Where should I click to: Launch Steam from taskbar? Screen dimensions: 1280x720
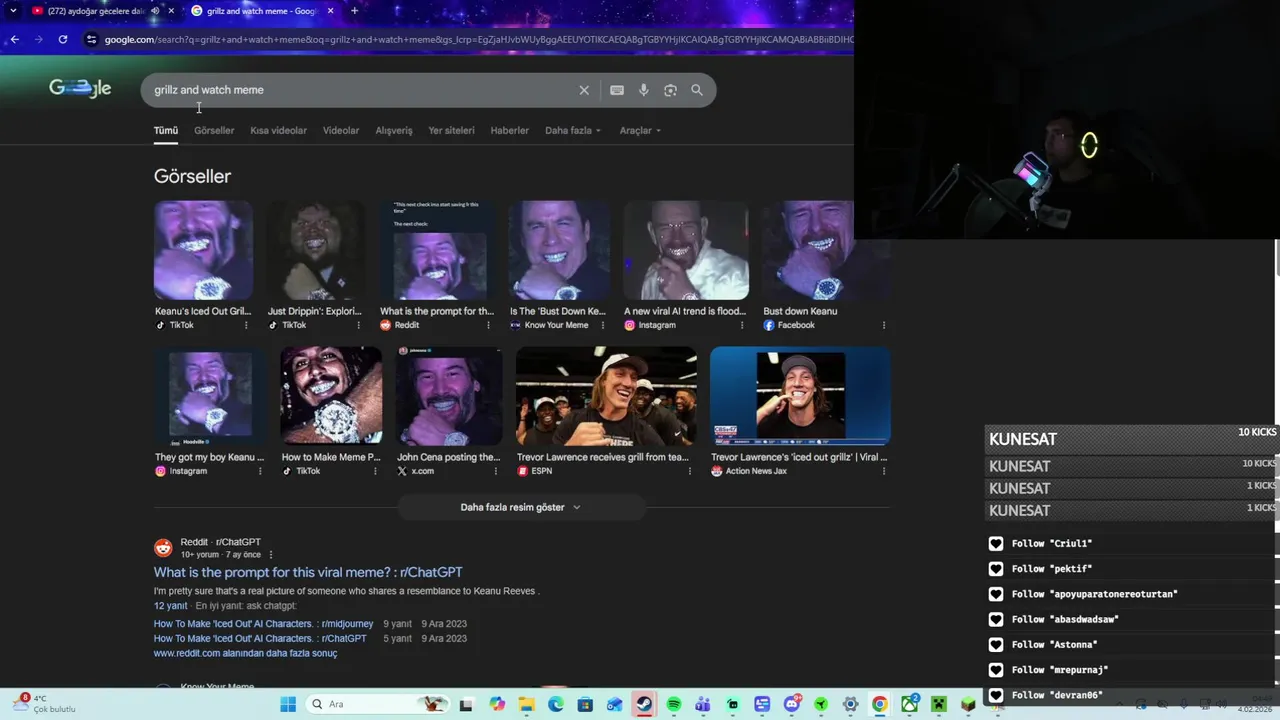coord(644,704)
